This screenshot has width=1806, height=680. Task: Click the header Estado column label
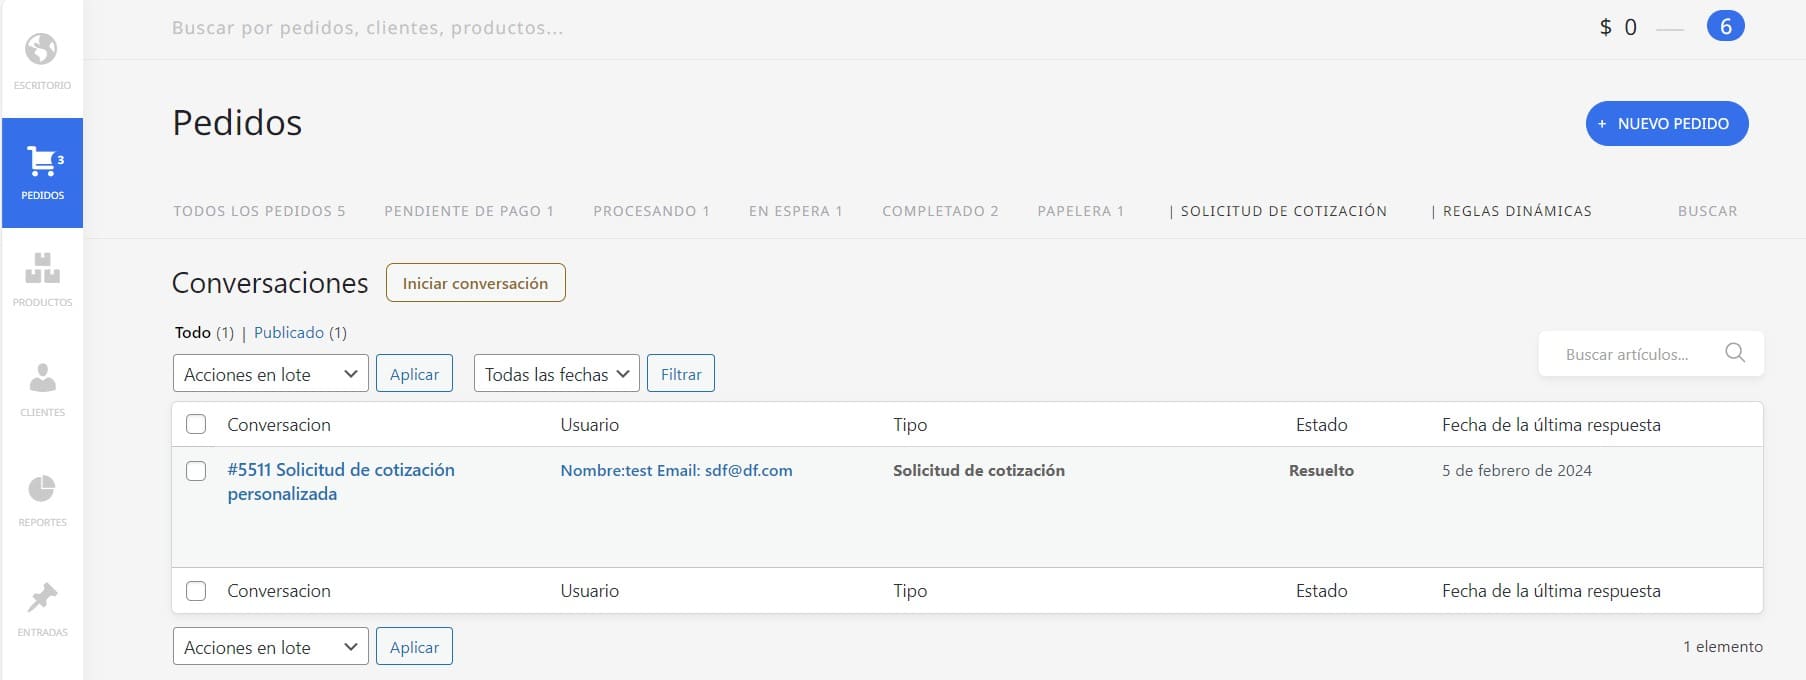pos(1321,424)
